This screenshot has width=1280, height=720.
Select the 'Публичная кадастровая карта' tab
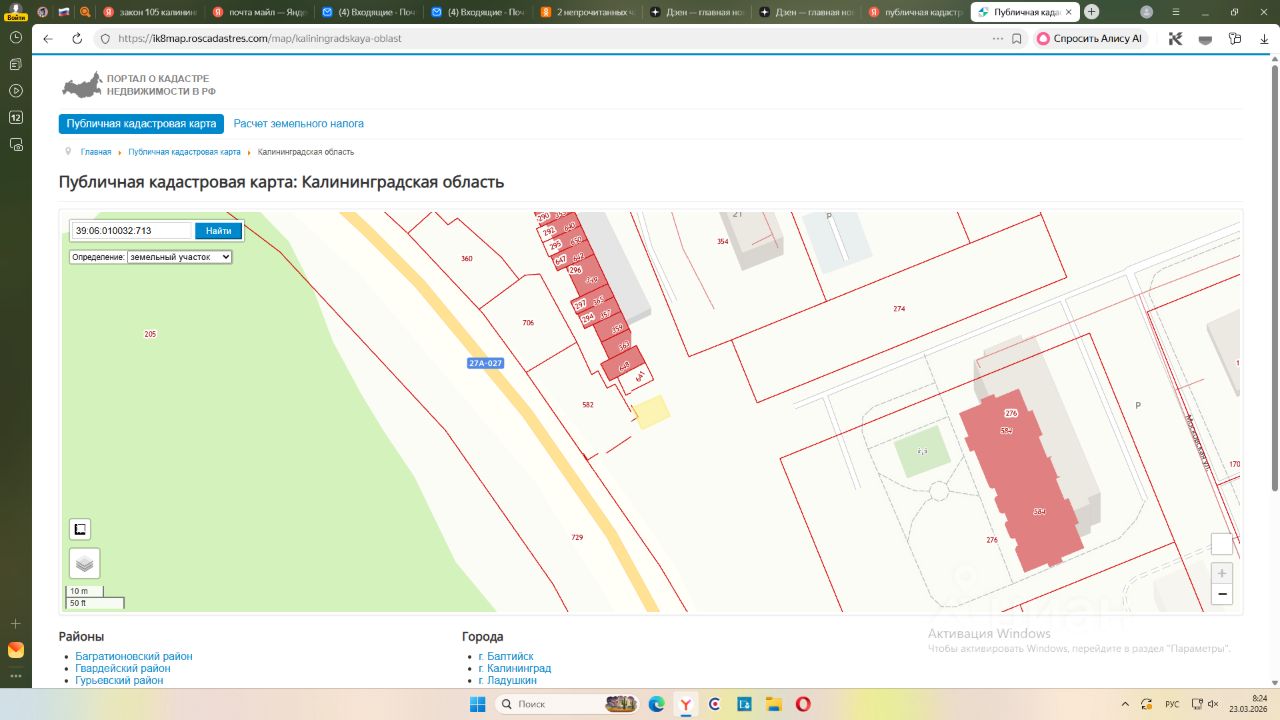coord(141,124)
